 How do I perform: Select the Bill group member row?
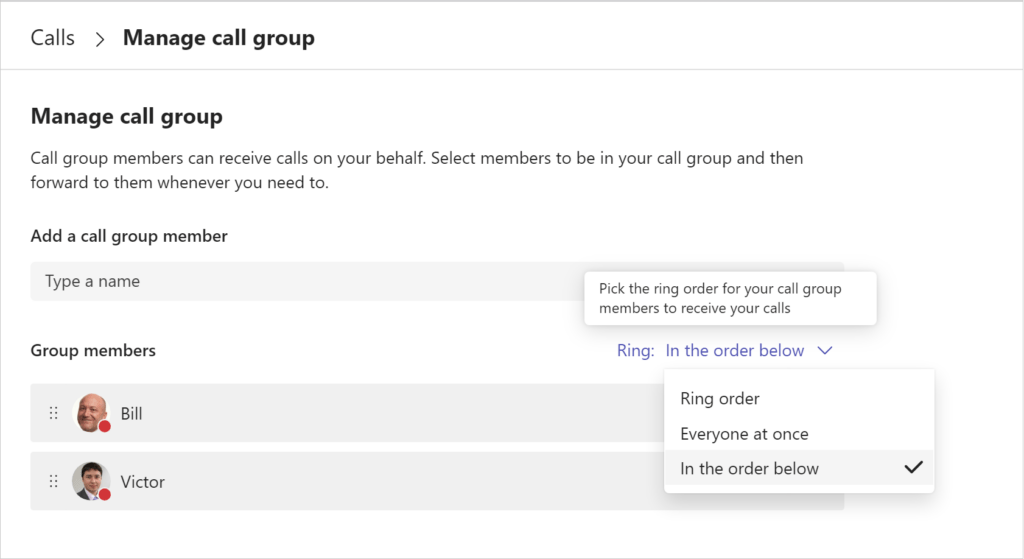tap(347, 413)
